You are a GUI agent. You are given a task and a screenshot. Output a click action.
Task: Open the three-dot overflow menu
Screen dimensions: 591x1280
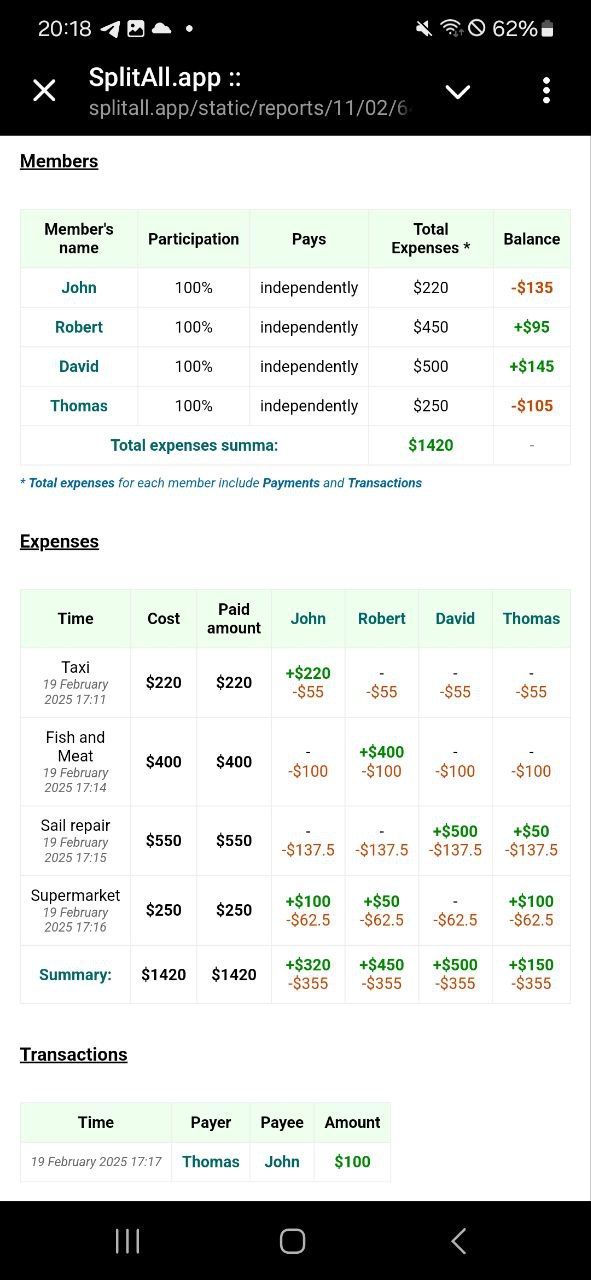pyautogui.click(x=546, y=91)
